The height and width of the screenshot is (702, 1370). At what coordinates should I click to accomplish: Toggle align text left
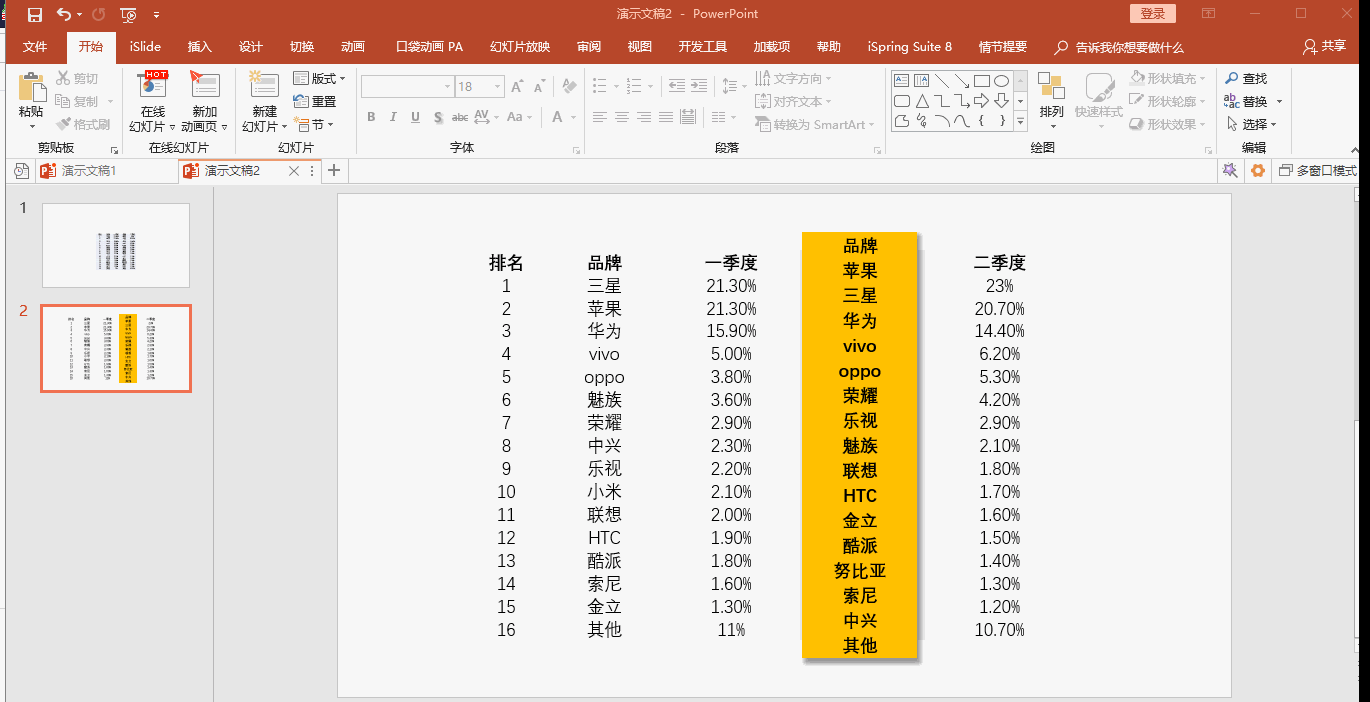[600, 117]
